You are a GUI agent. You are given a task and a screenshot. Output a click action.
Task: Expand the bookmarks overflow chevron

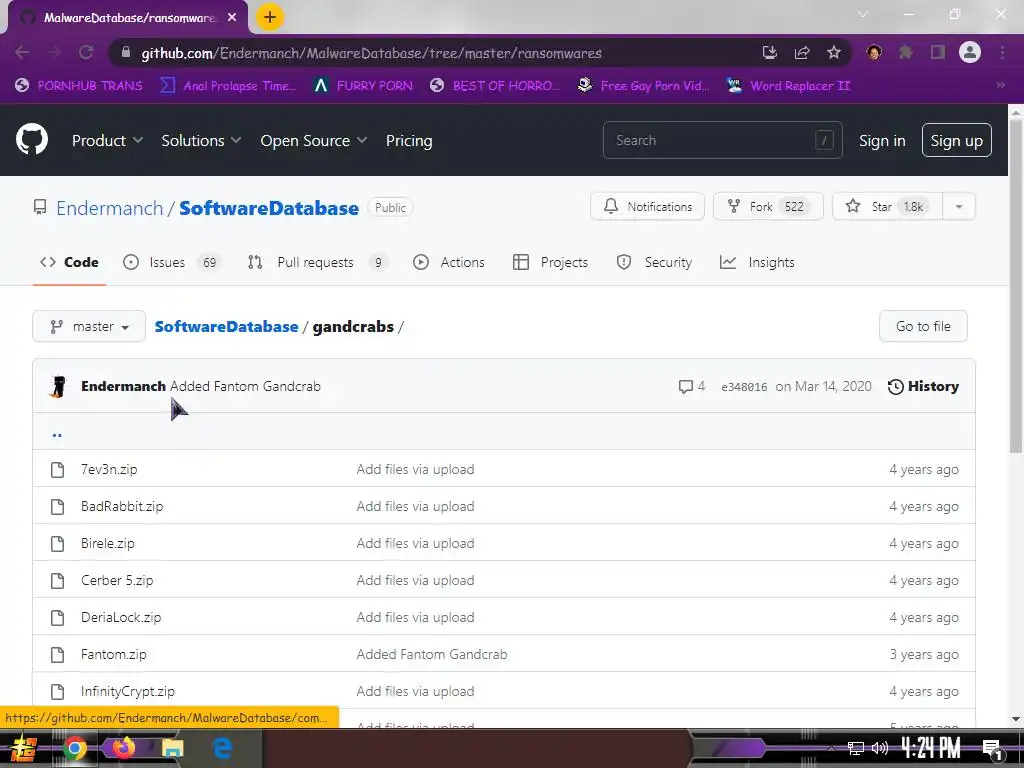tap(1000, 85)
